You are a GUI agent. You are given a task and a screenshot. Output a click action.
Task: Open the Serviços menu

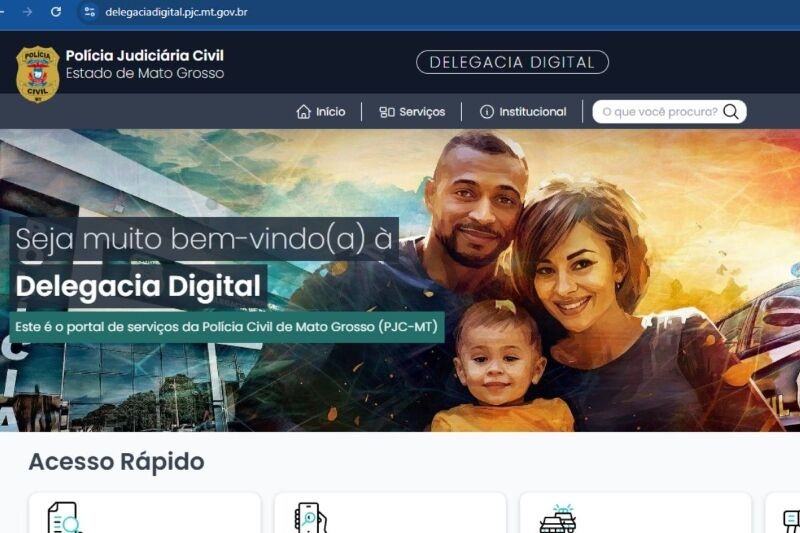point(412,112)
